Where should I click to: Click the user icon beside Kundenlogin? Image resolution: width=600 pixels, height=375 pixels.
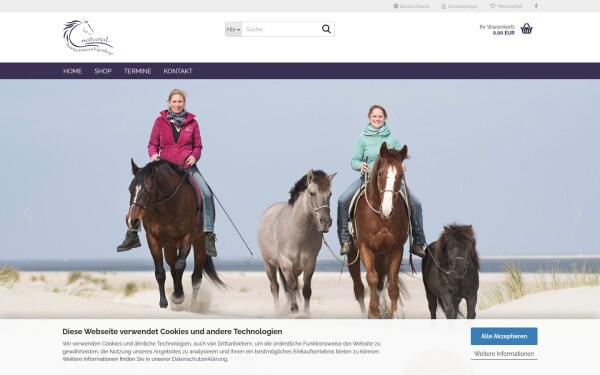pos(443,6)
